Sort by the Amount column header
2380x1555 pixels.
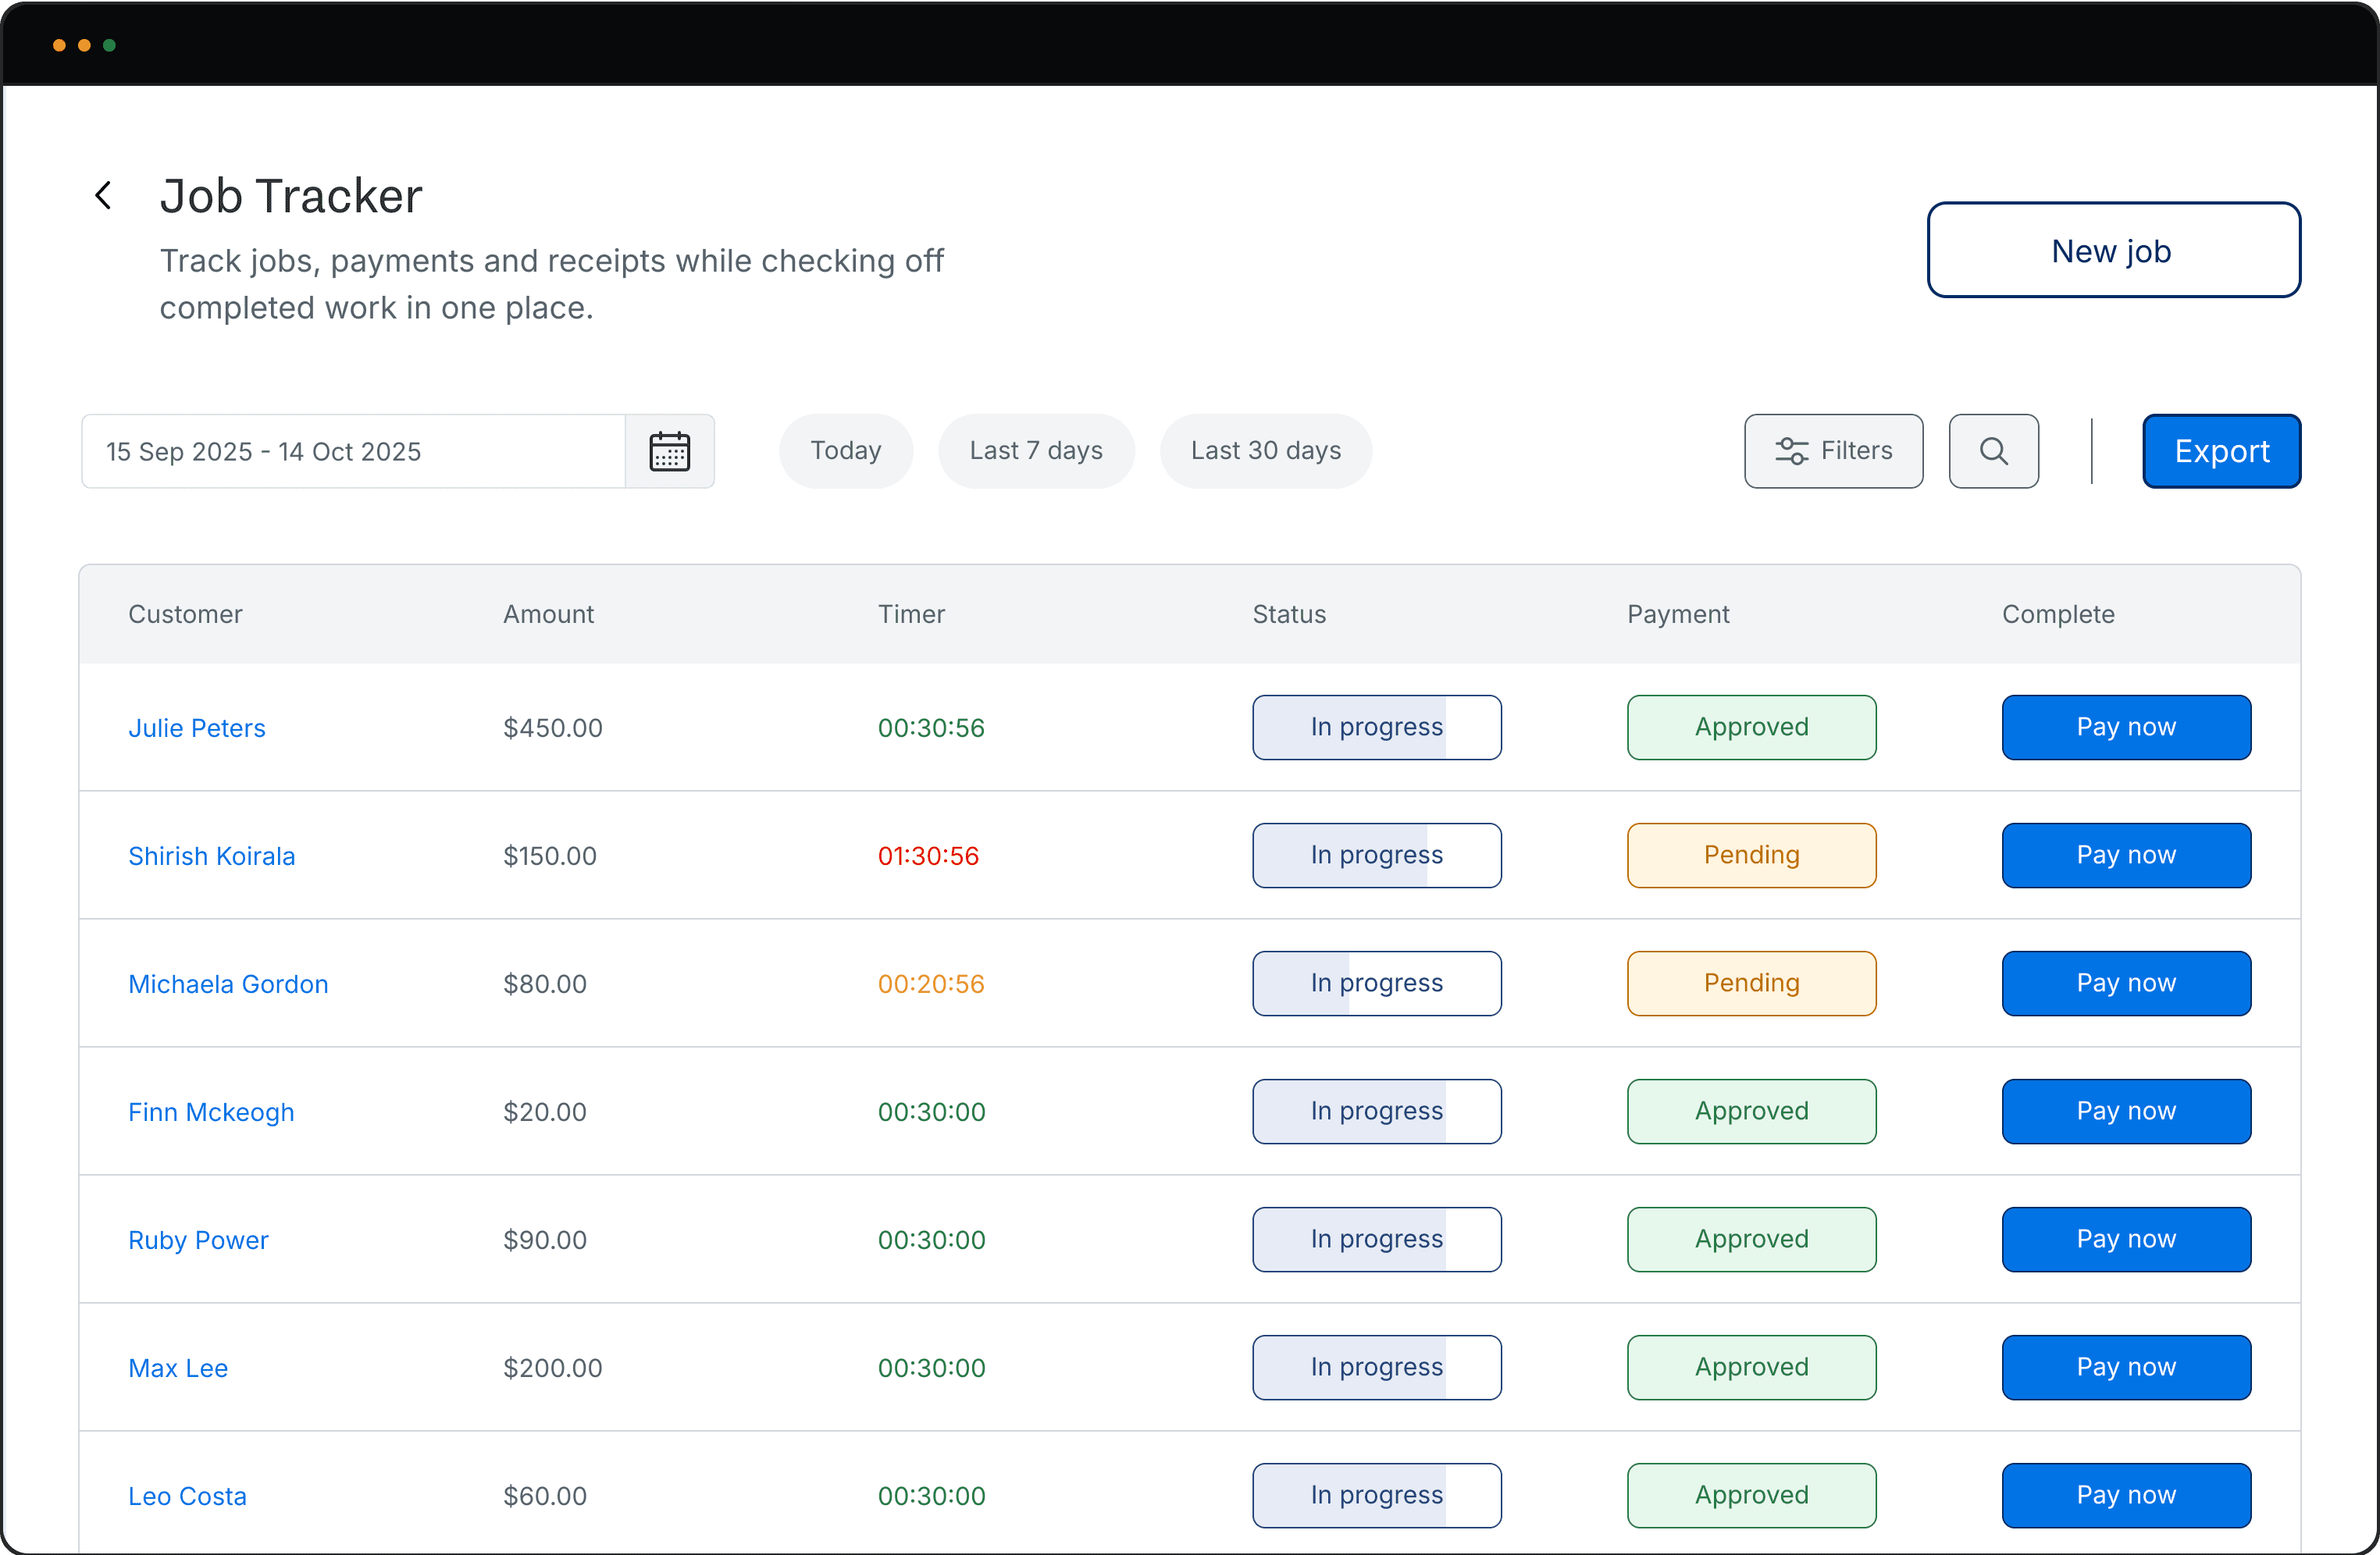[x=548, y=614]
